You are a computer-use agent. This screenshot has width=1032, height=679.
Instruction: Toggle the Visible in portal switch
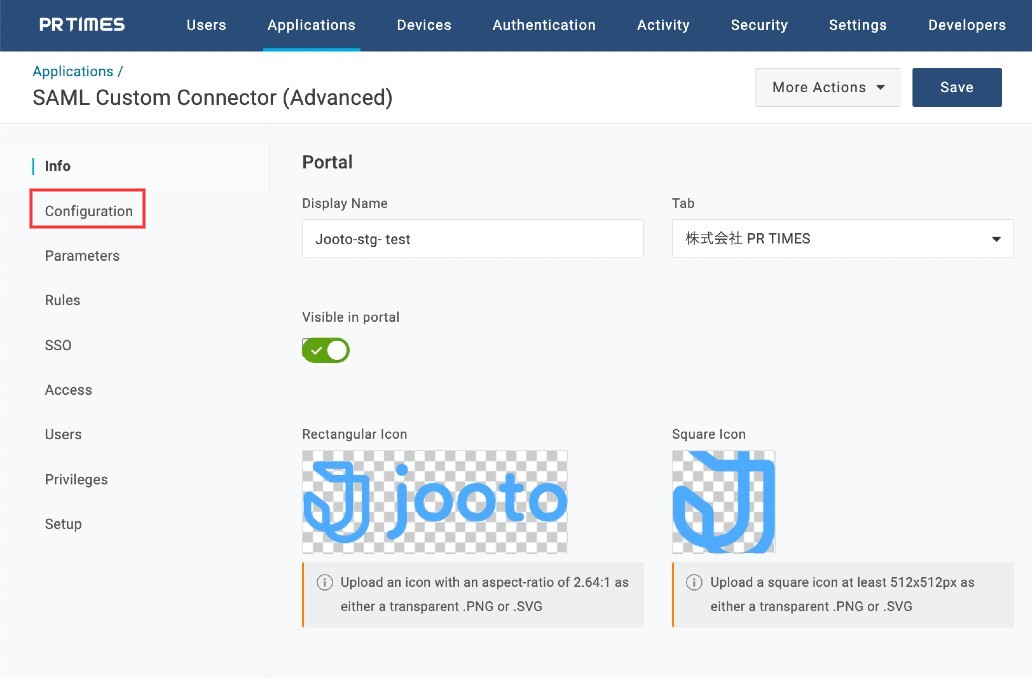[x=326, y=350]
